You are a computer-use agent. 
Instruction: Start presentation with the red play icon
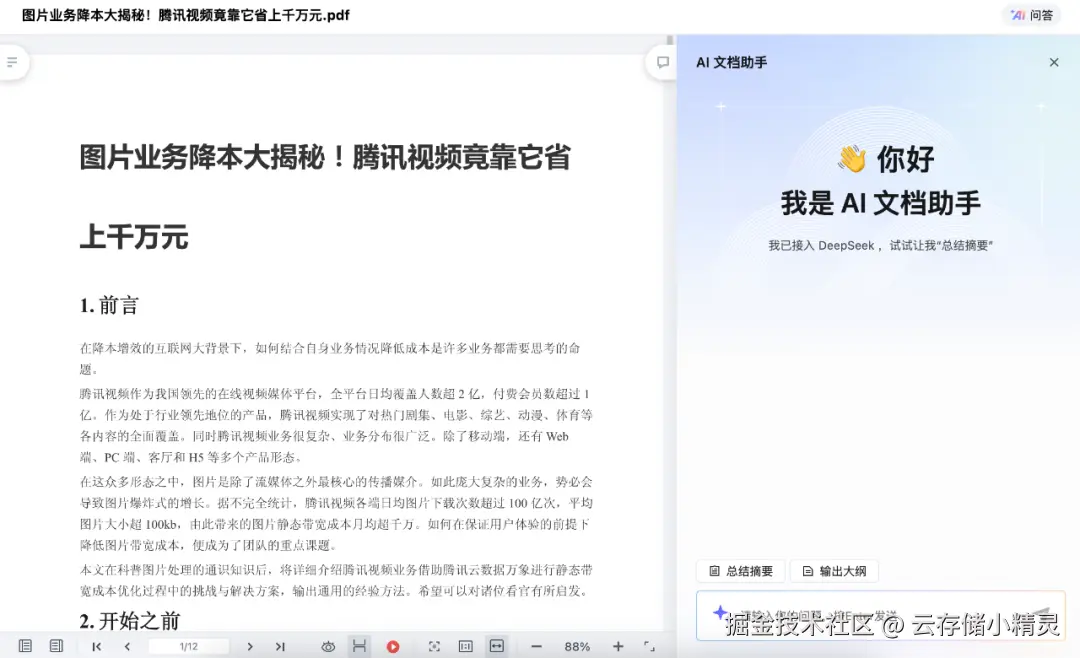click(393, 645)
